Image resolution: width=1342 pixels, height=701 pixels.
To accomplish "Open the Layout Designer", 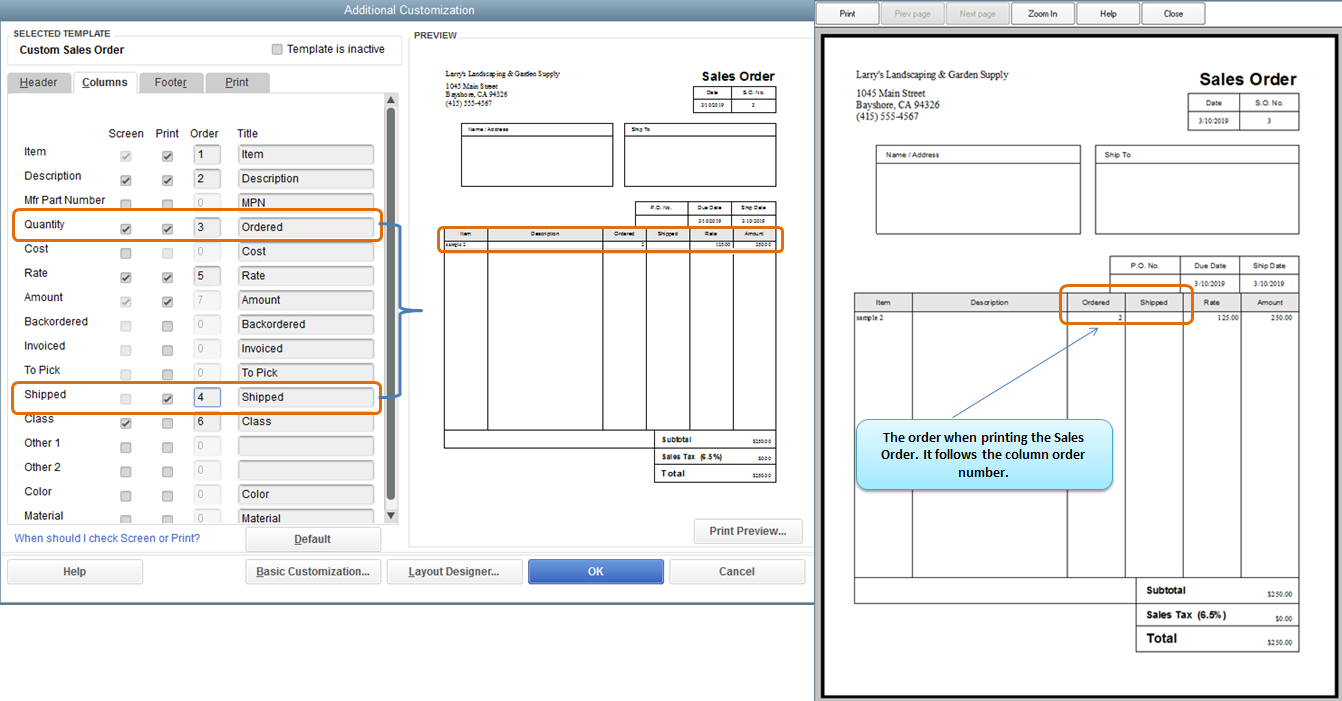I will tap(454, 571).
